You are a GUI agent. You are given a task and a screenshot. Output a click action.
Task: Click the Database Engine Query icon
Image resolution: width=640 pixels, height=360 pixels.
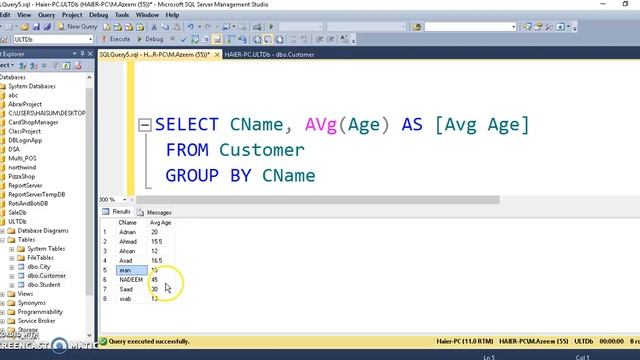point(107,27)
